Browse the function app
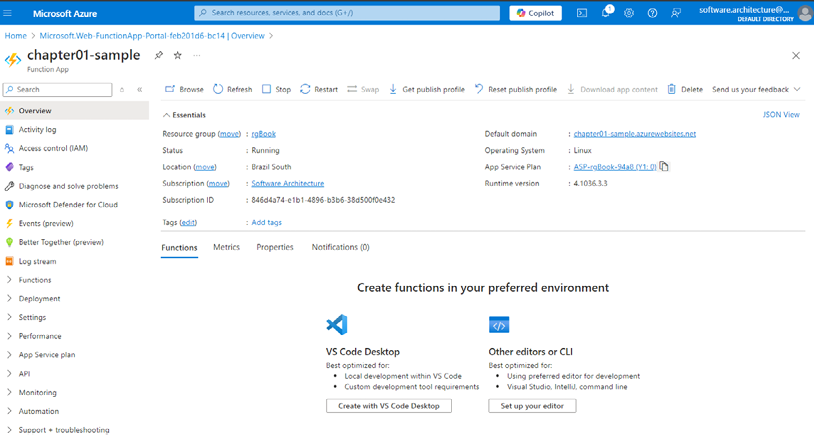The image size is (814, 442). pyautogui.click(x=184, y=89)
